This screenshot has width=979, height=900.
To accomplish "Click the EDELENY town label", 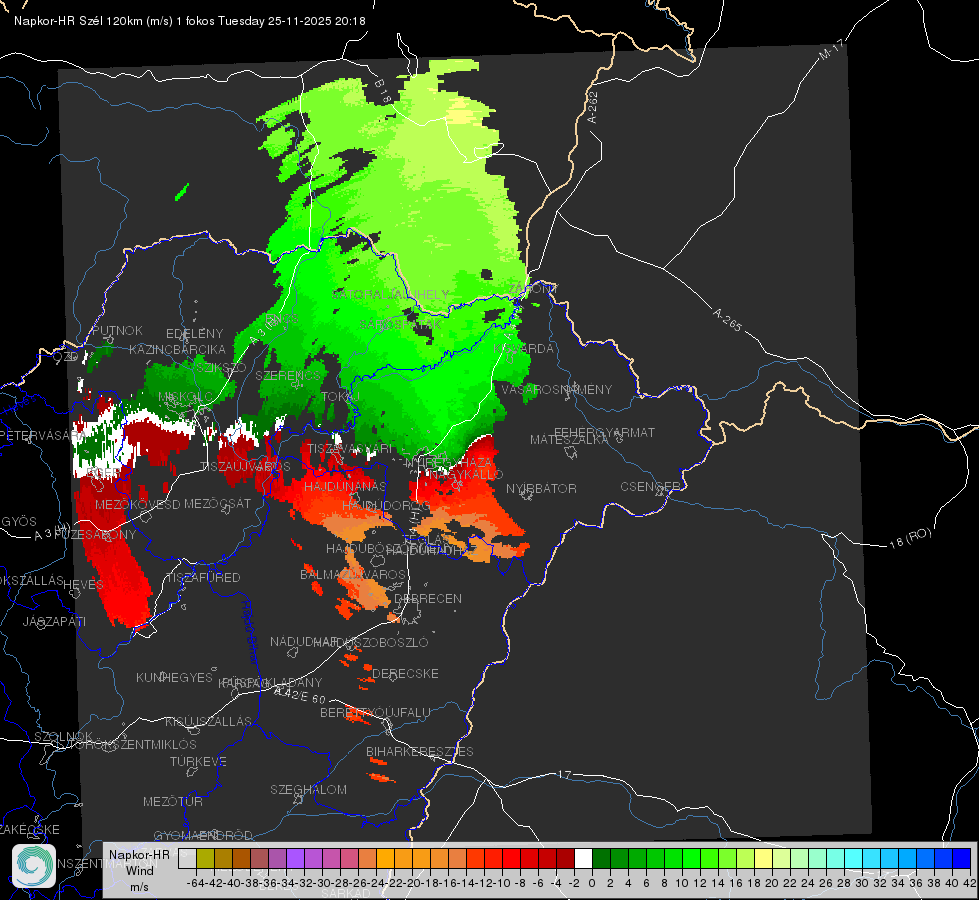I will tap(194, 334).
